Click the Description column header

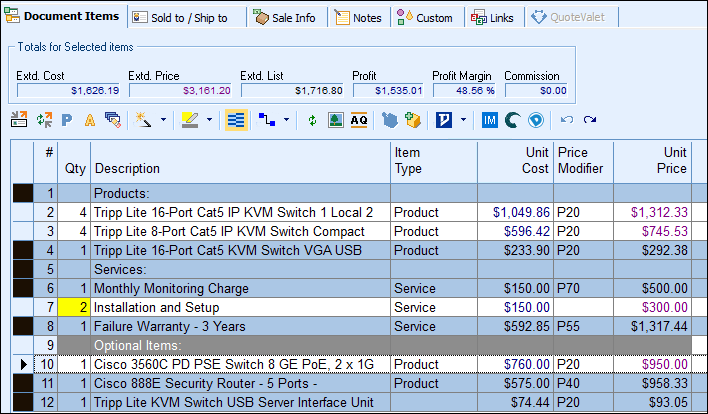(240, 161)
